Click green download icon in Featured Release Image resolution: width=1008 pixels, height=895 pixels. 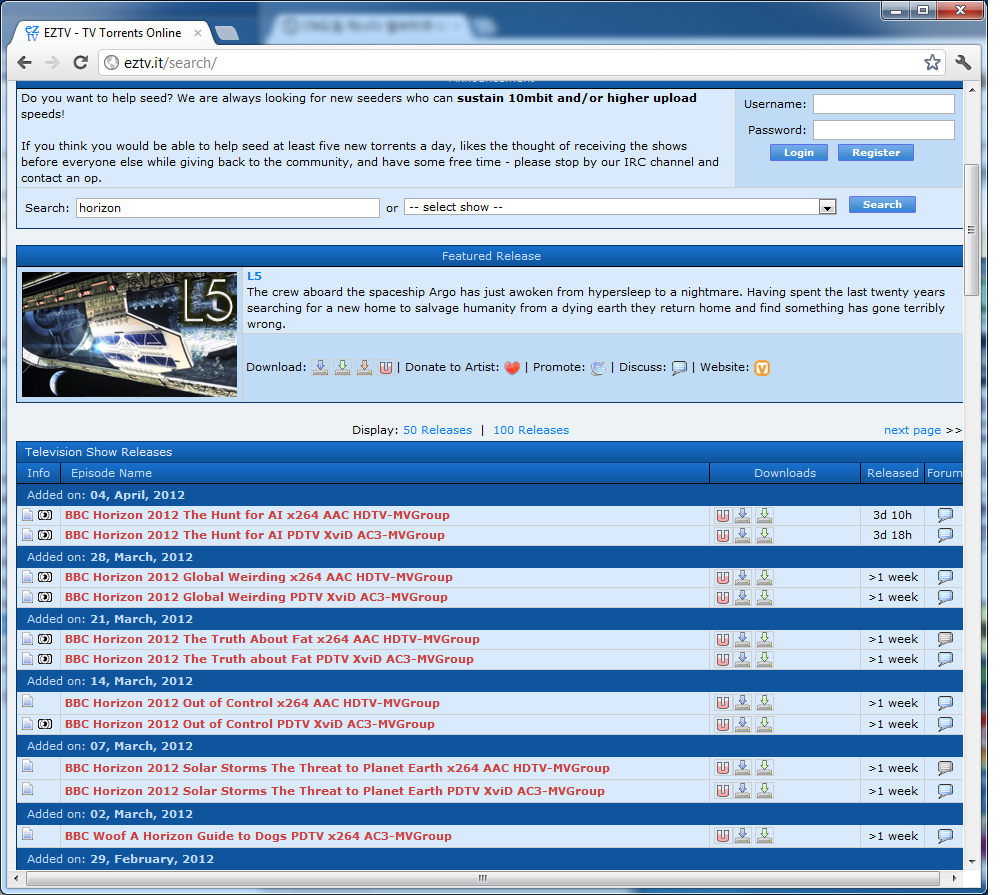pyautogui.click(x=343, y=367)
